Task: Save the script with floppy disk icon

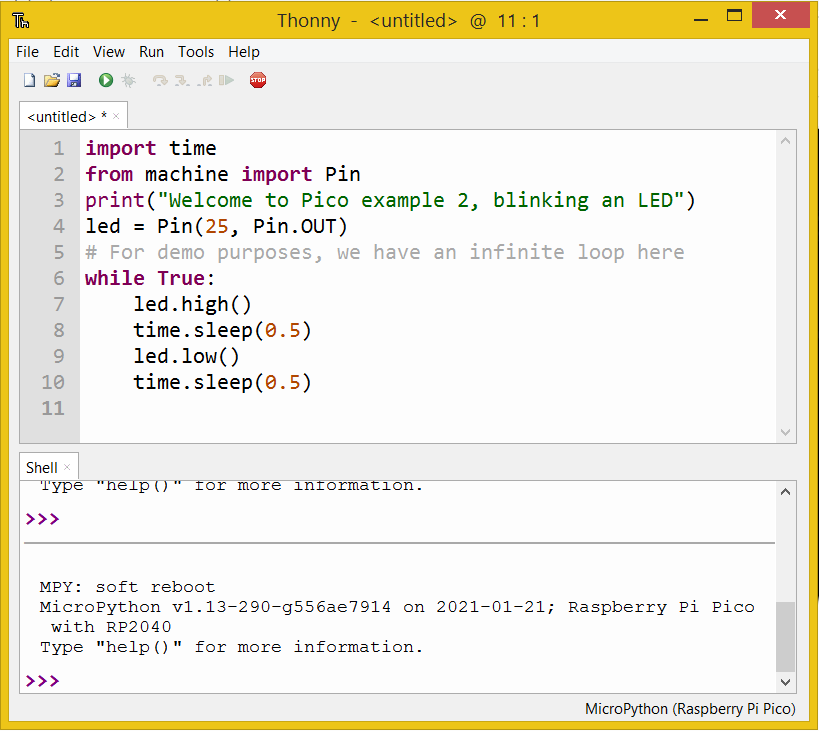Action: (74, 80)
